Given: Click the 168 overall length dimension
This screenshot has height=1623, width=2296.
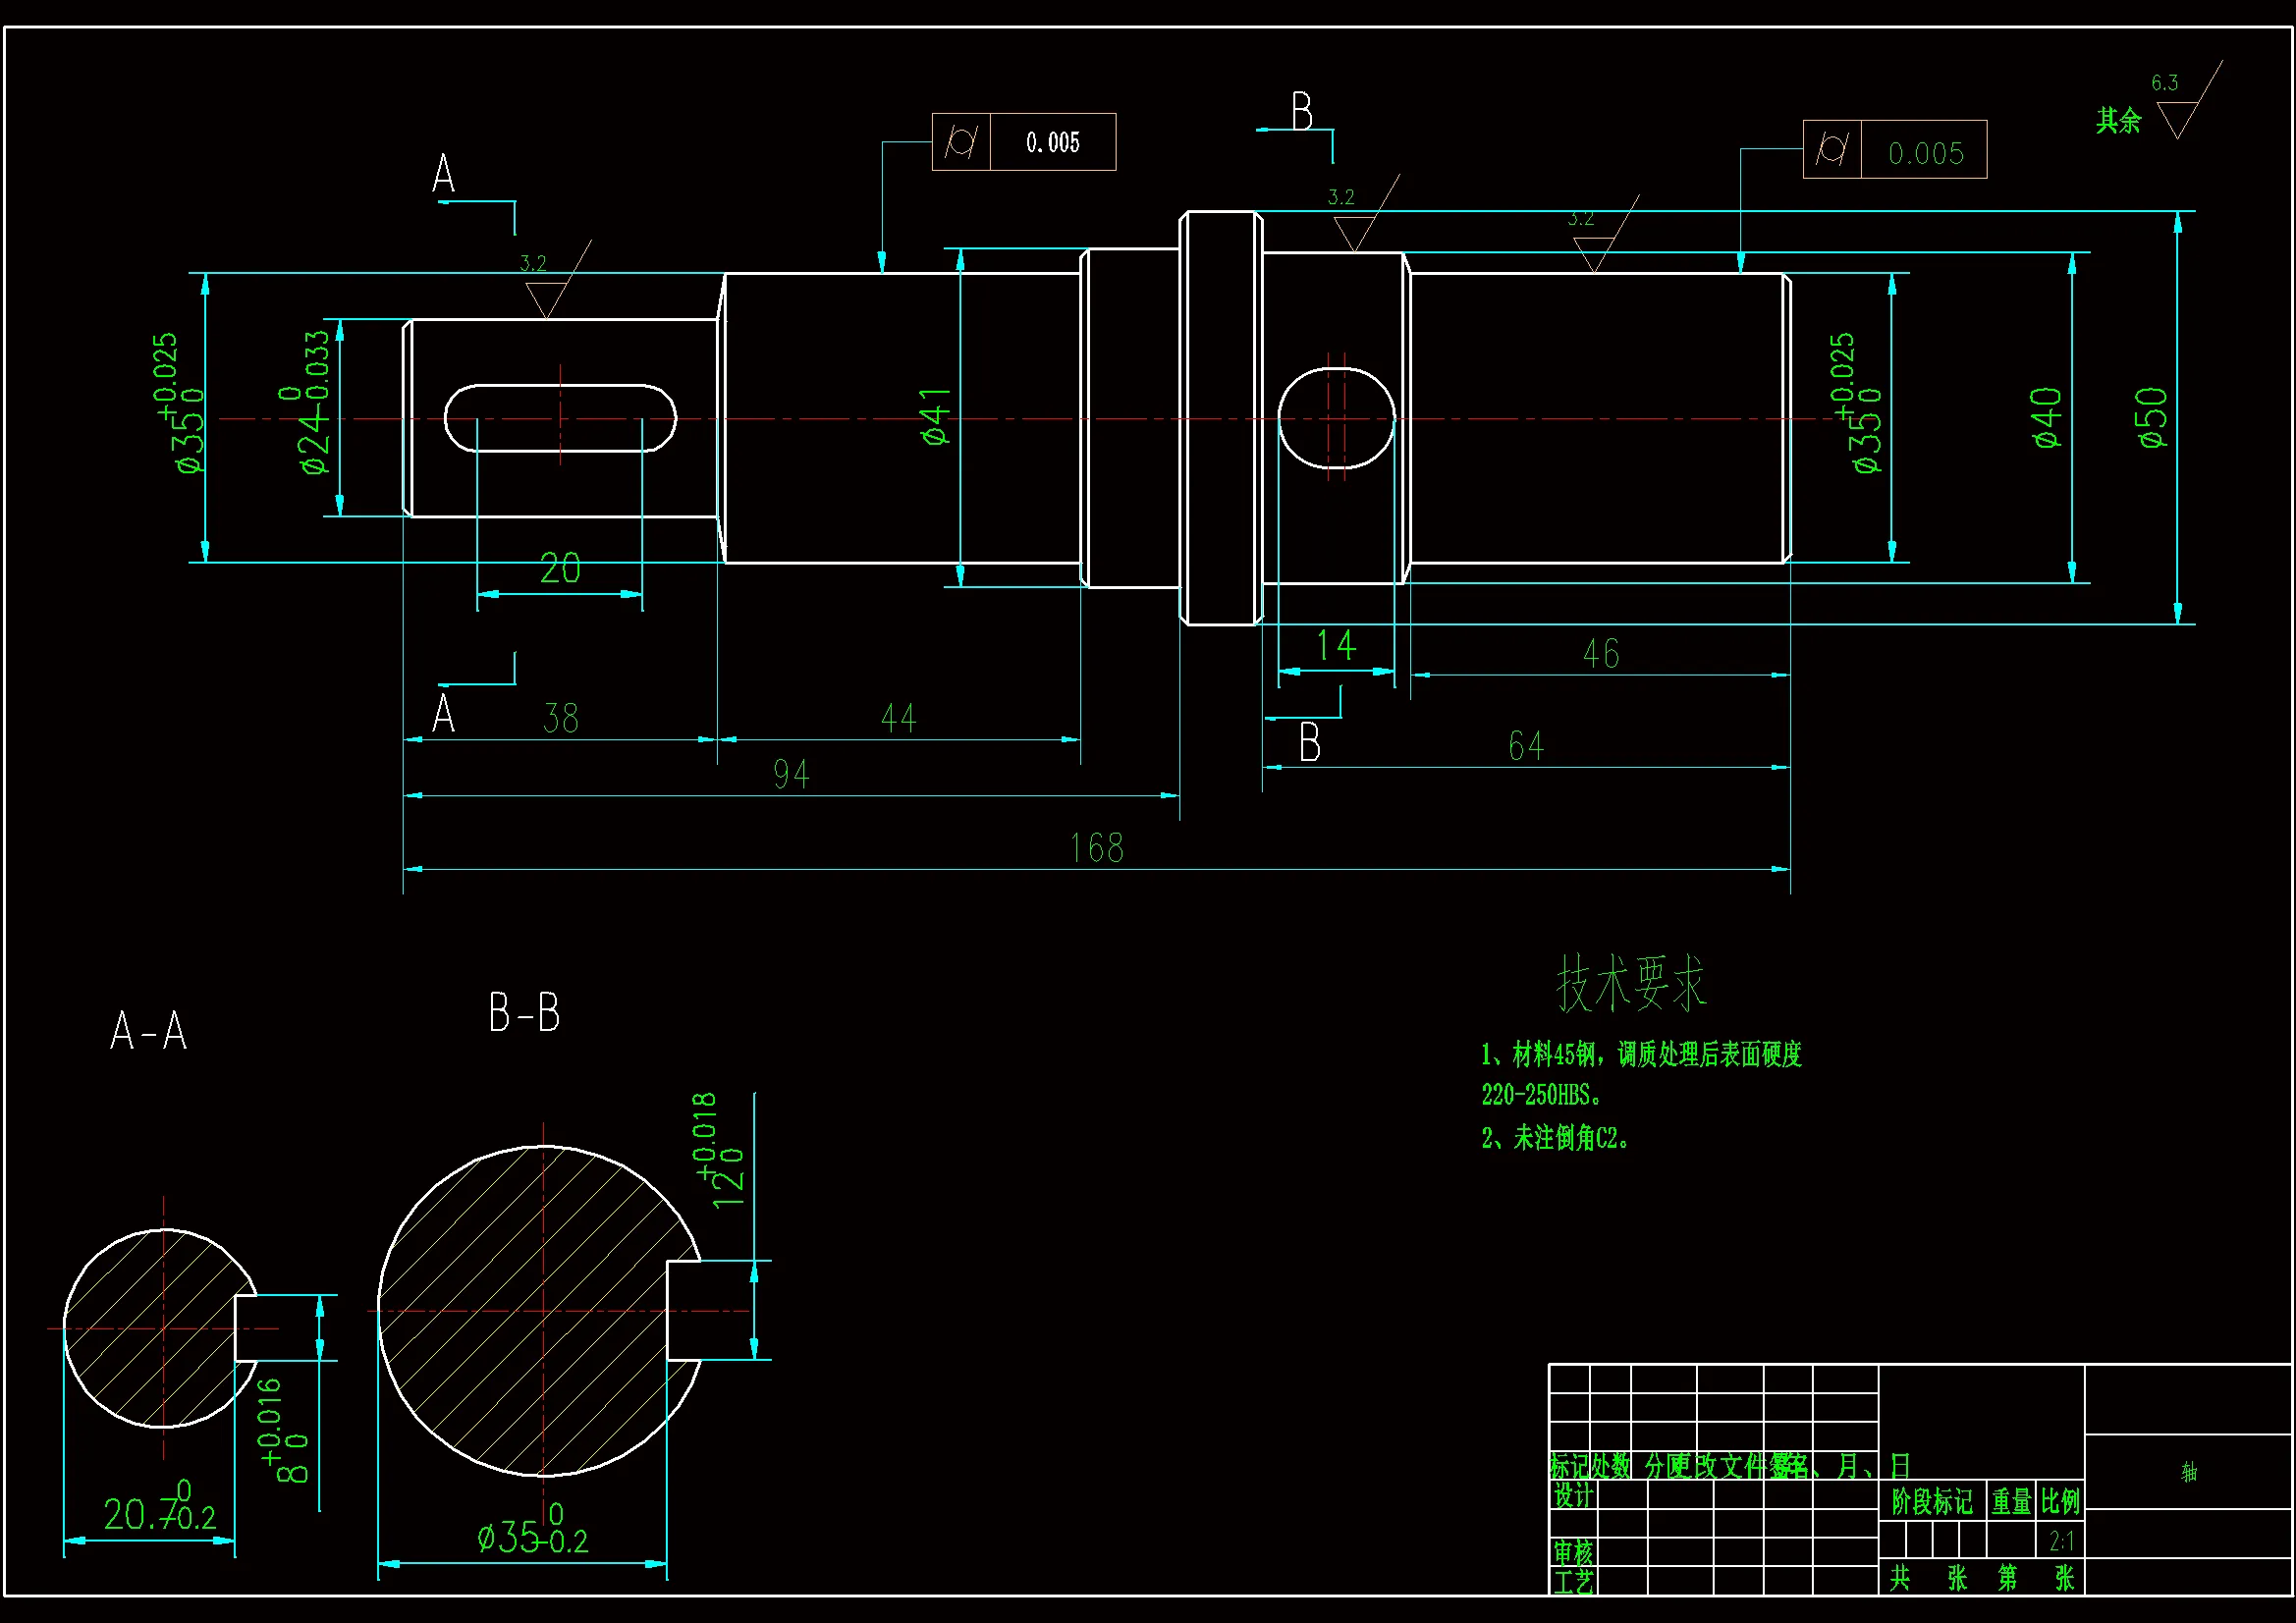Looking at the screenshot, I should 1096,849.
